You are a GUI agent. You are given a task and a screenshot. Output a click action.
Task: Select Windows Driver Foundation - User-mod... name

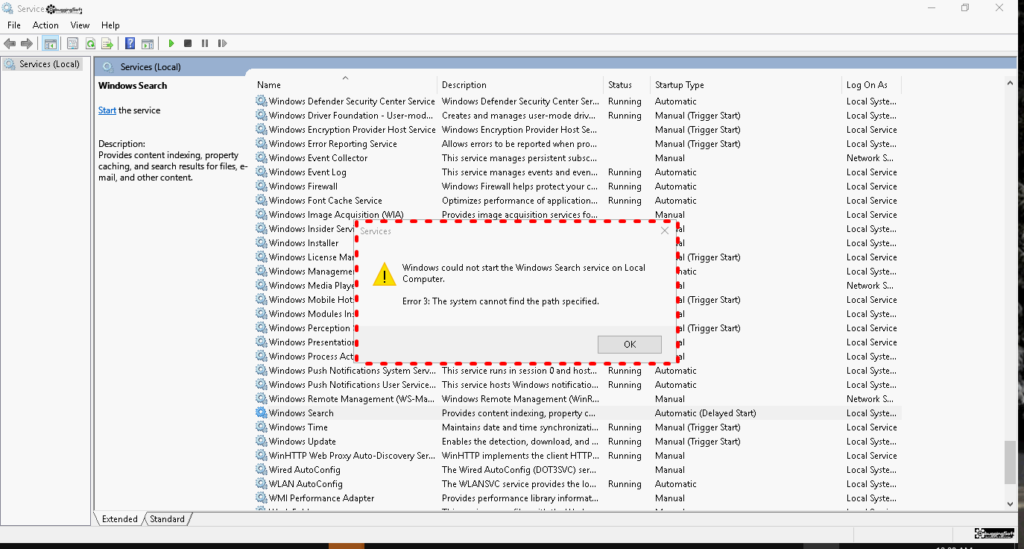point(351,116)
